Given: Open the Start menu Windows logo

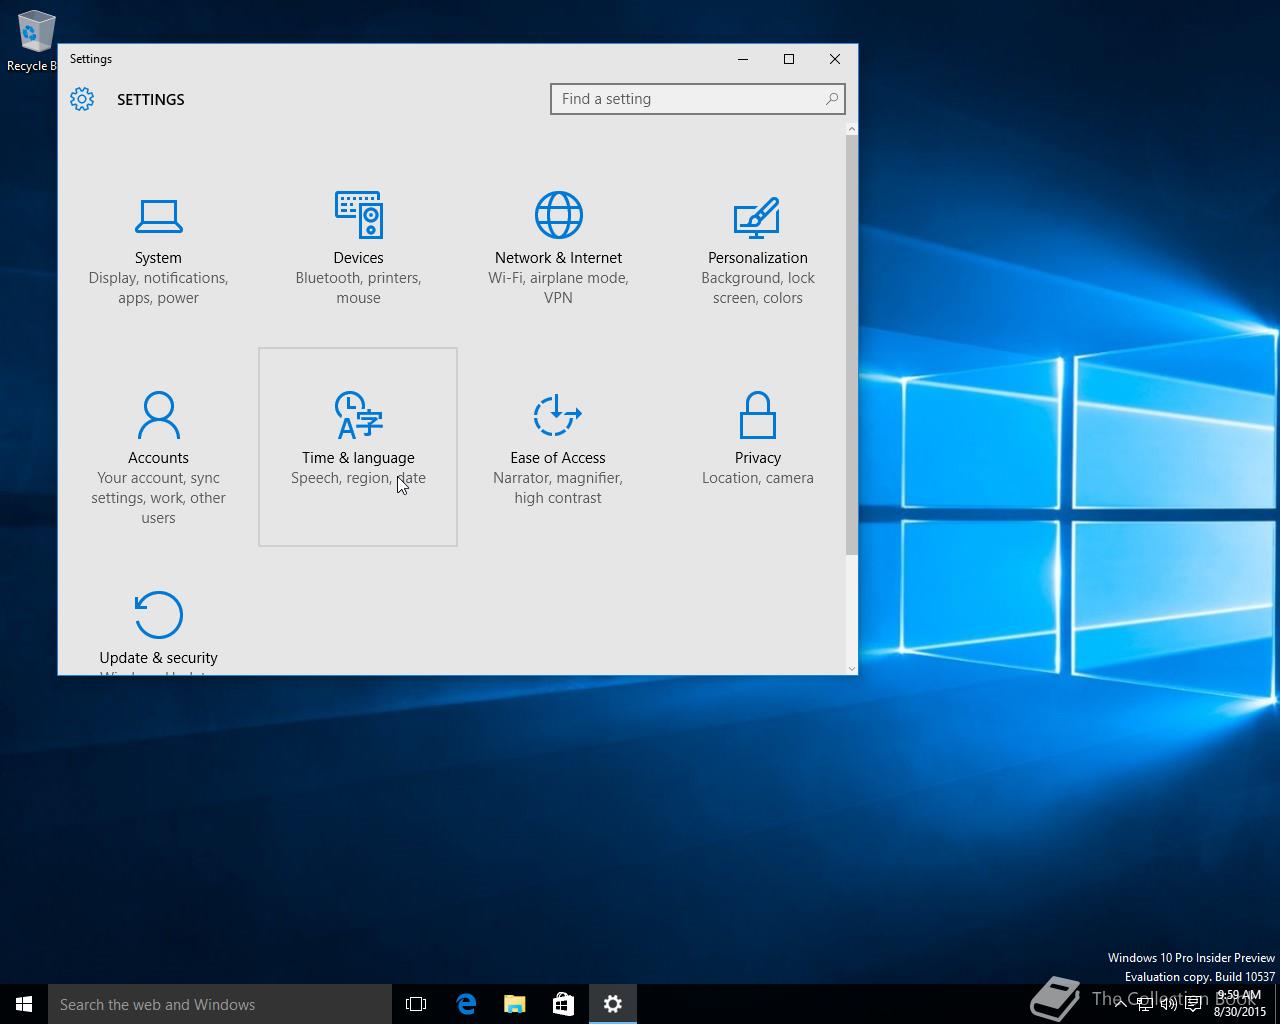Looking at the screenshot, I should pos(24,1004).
